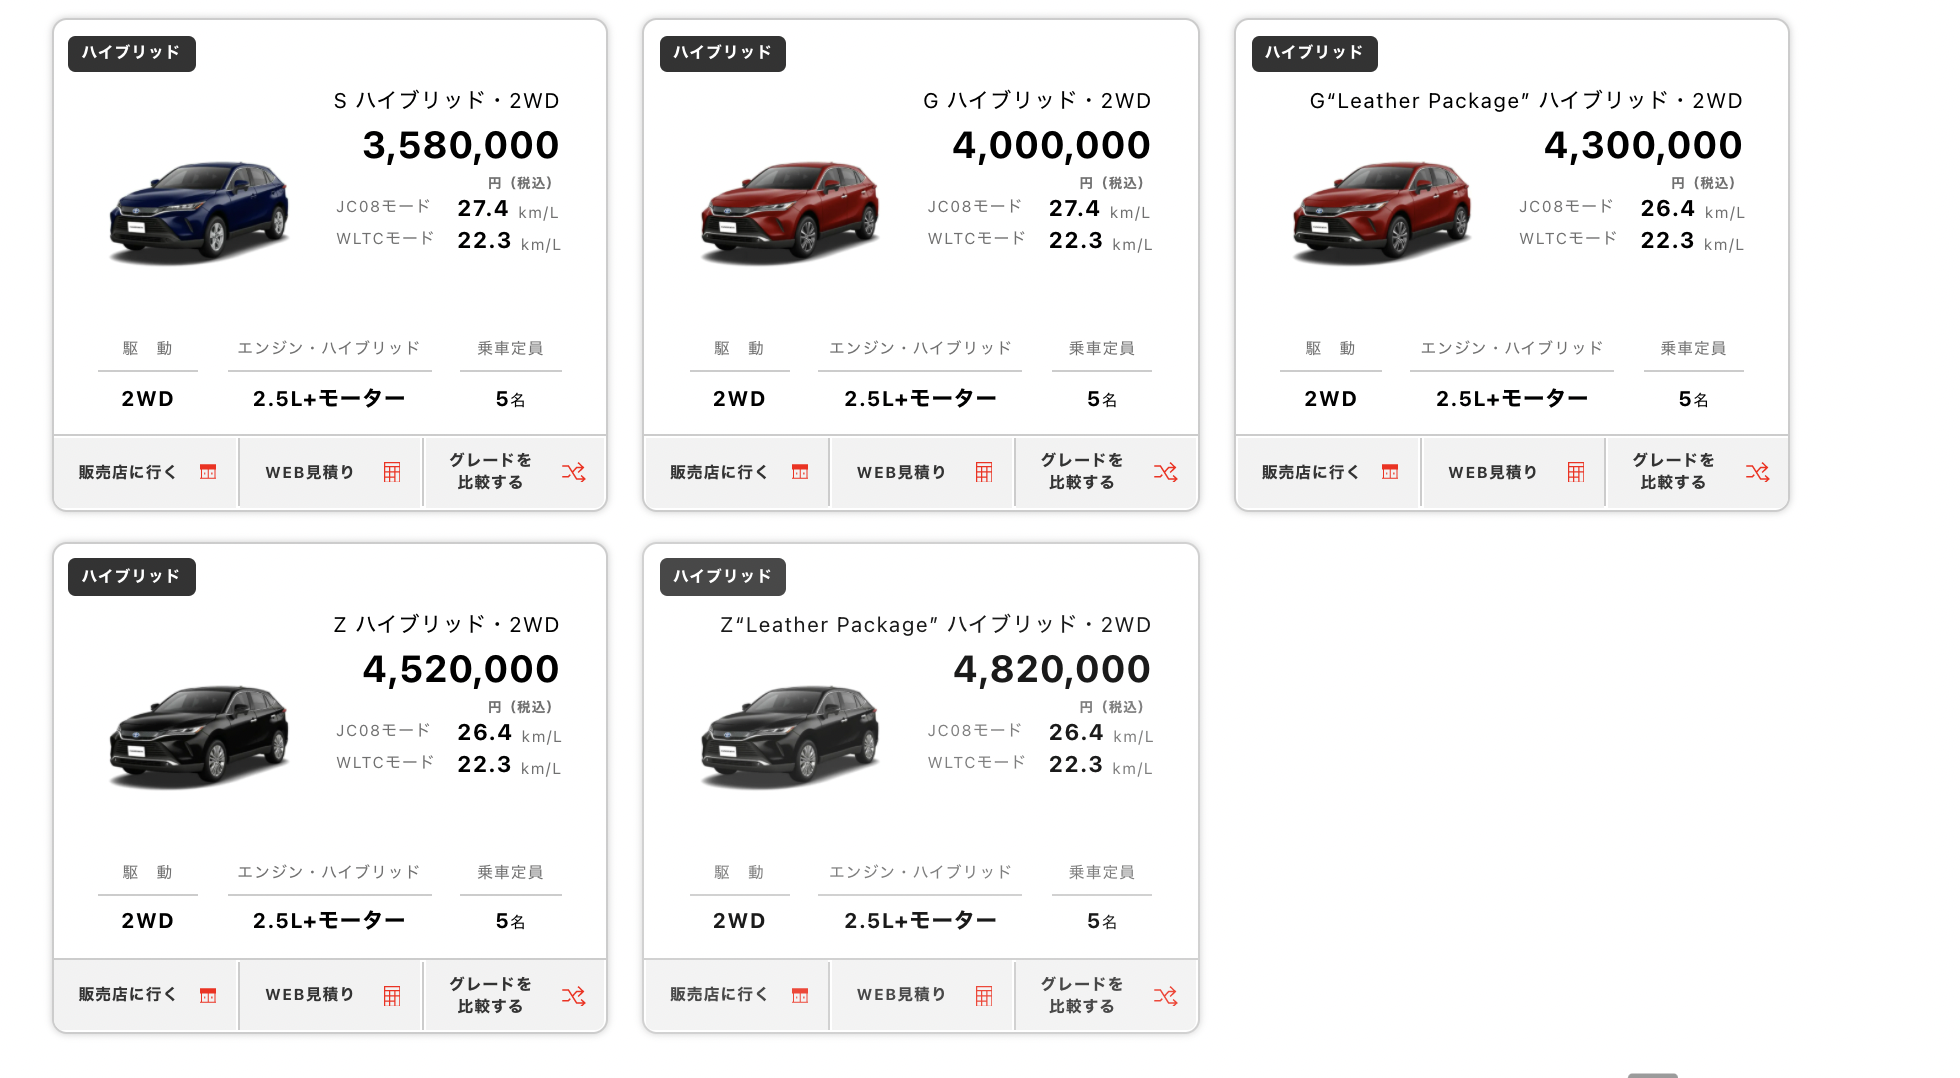Viewport: 1960px width, 1078px height.
Task: Click dealer store icon on G Hybrid card
Action: pyautogui.click(x=800, y=472)
